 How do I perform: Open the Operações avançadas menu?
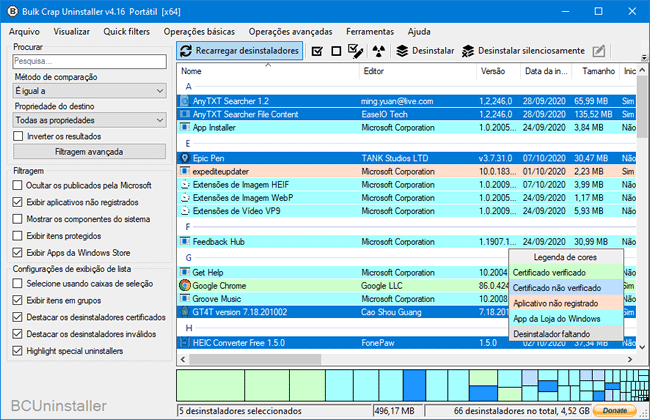(x=293, y=31)
